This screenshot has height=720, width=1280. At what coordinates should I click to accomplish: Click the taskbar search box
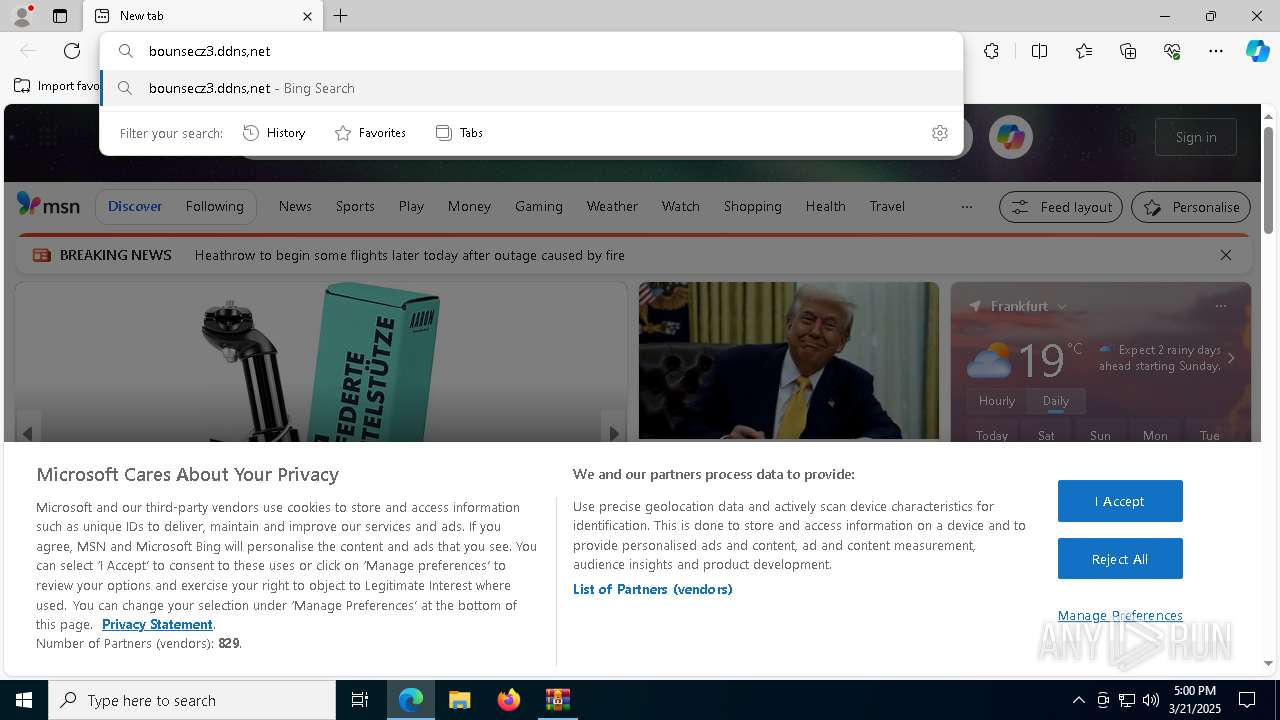click(x=192, y=700)
